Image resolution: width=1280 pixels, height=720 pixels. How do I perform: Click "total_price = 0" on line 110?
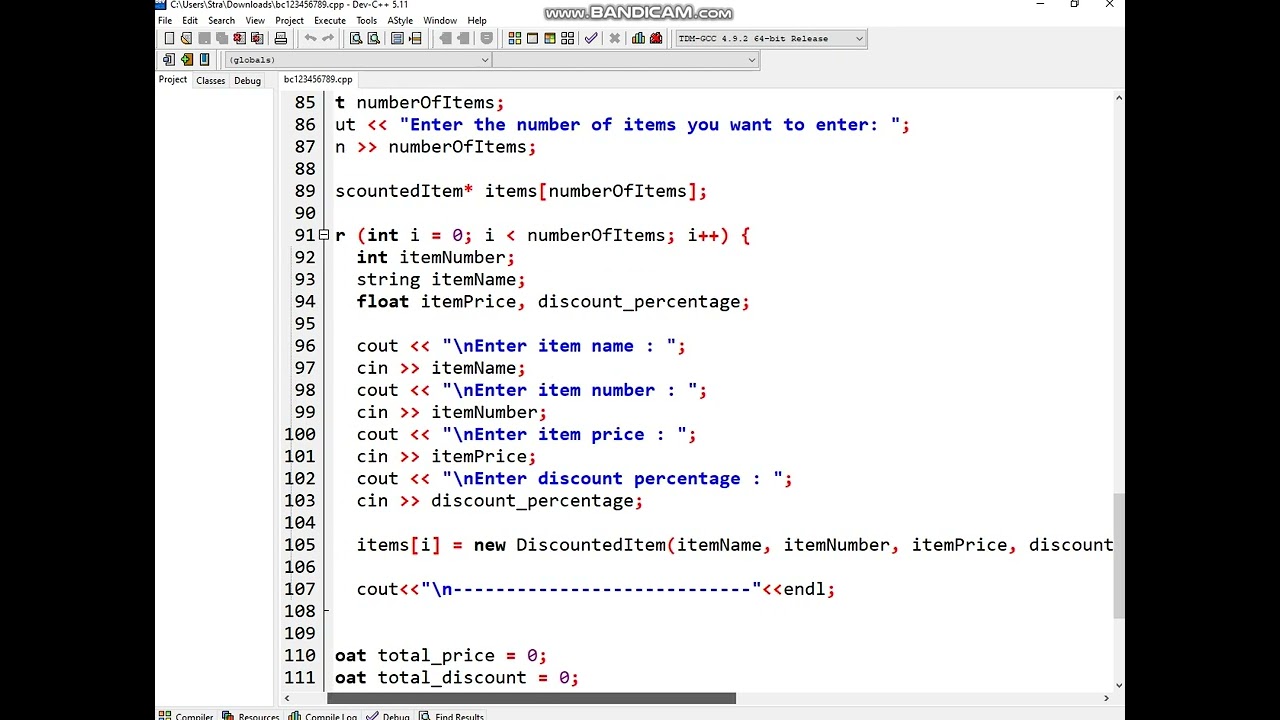click(457, 656)
